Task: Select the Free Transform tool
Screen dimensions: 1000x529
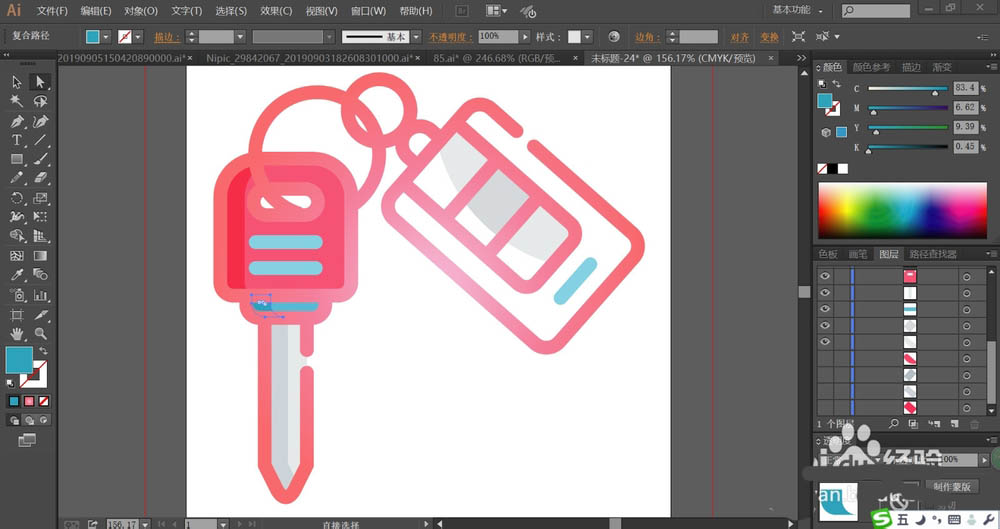Action: click(x=40, y=218)
